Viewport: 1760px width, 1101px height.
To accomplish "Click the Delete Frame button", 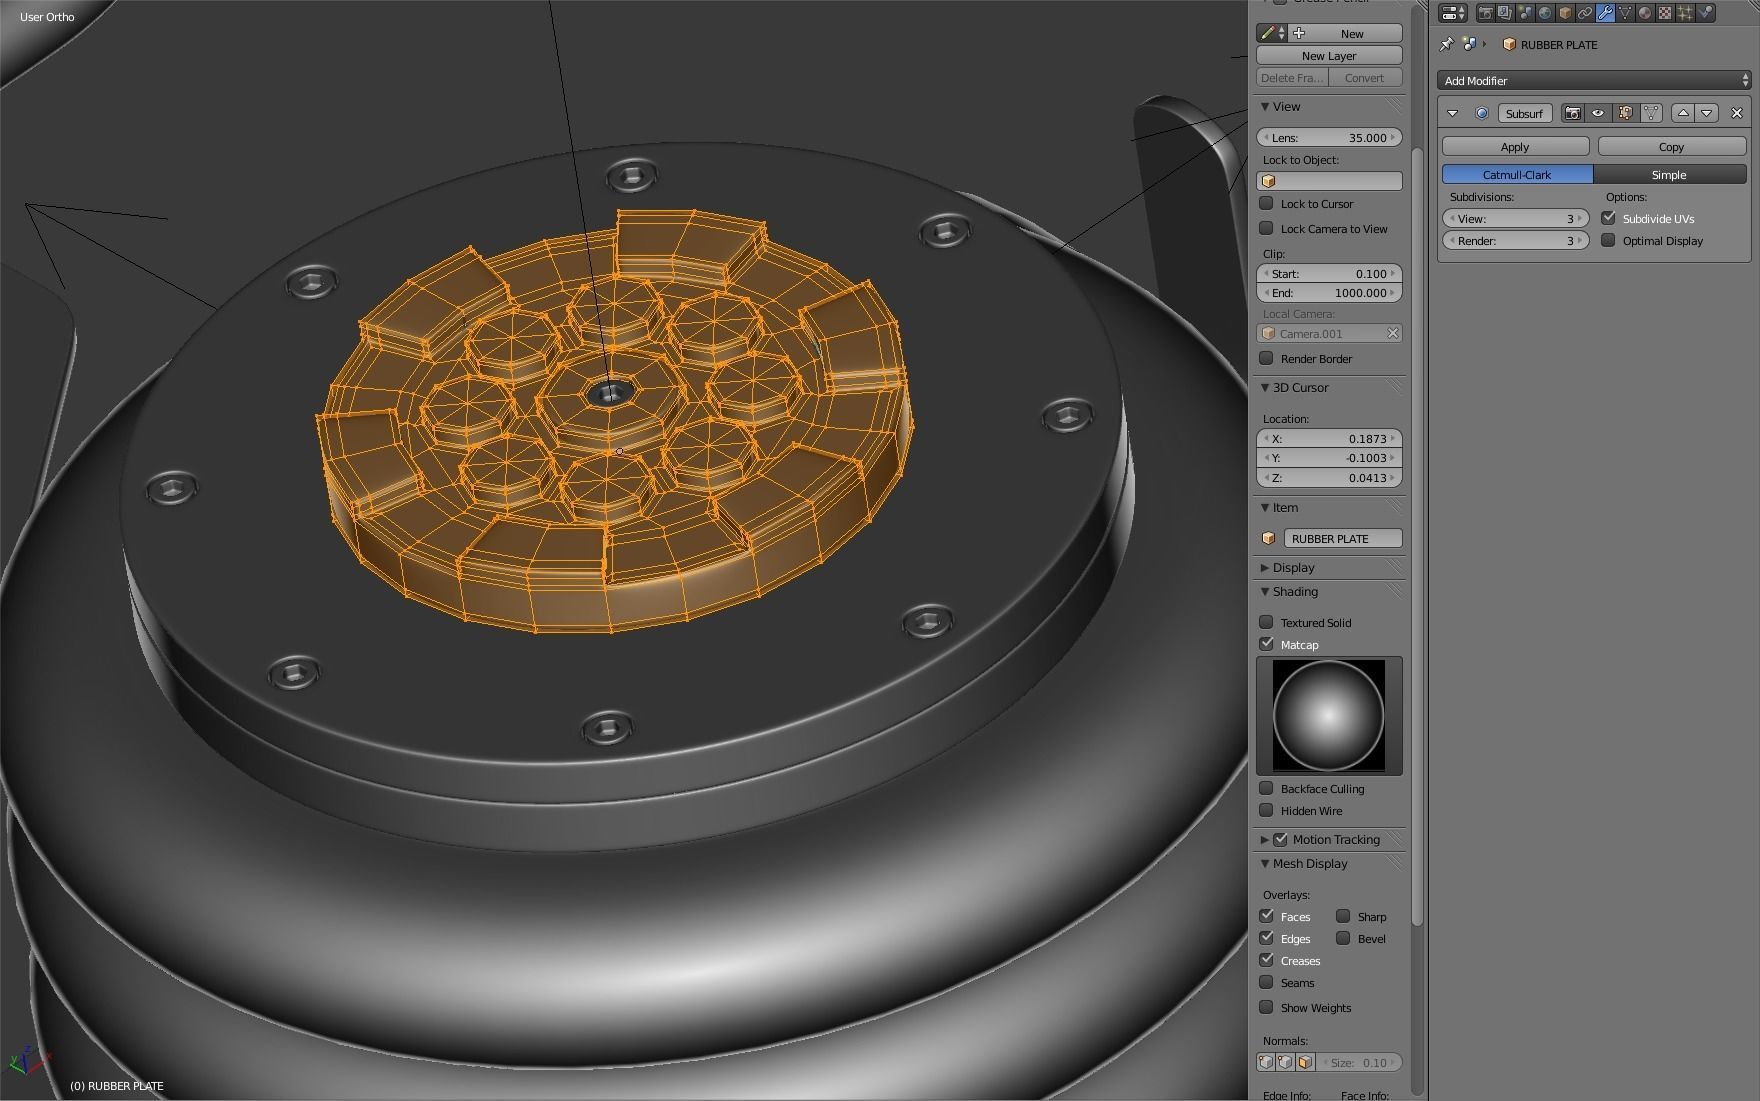I will coord(1292,77).
